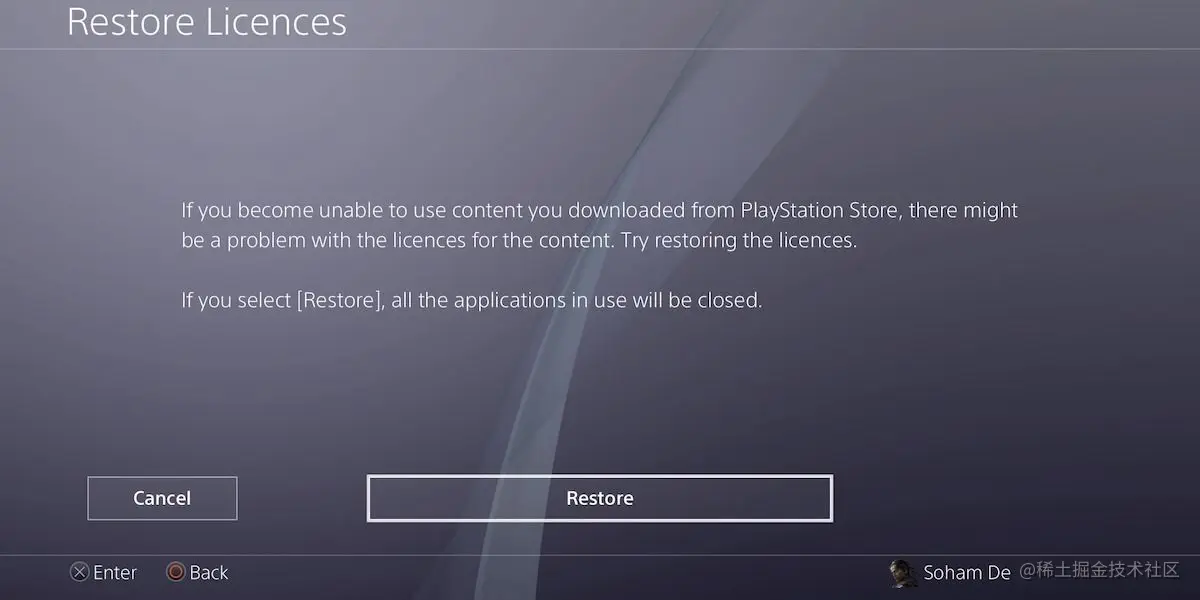This screenshot has height=600, width=1200.
Task: Click the Back hint label
Action: pyautogui.click(x=209, y=573)
